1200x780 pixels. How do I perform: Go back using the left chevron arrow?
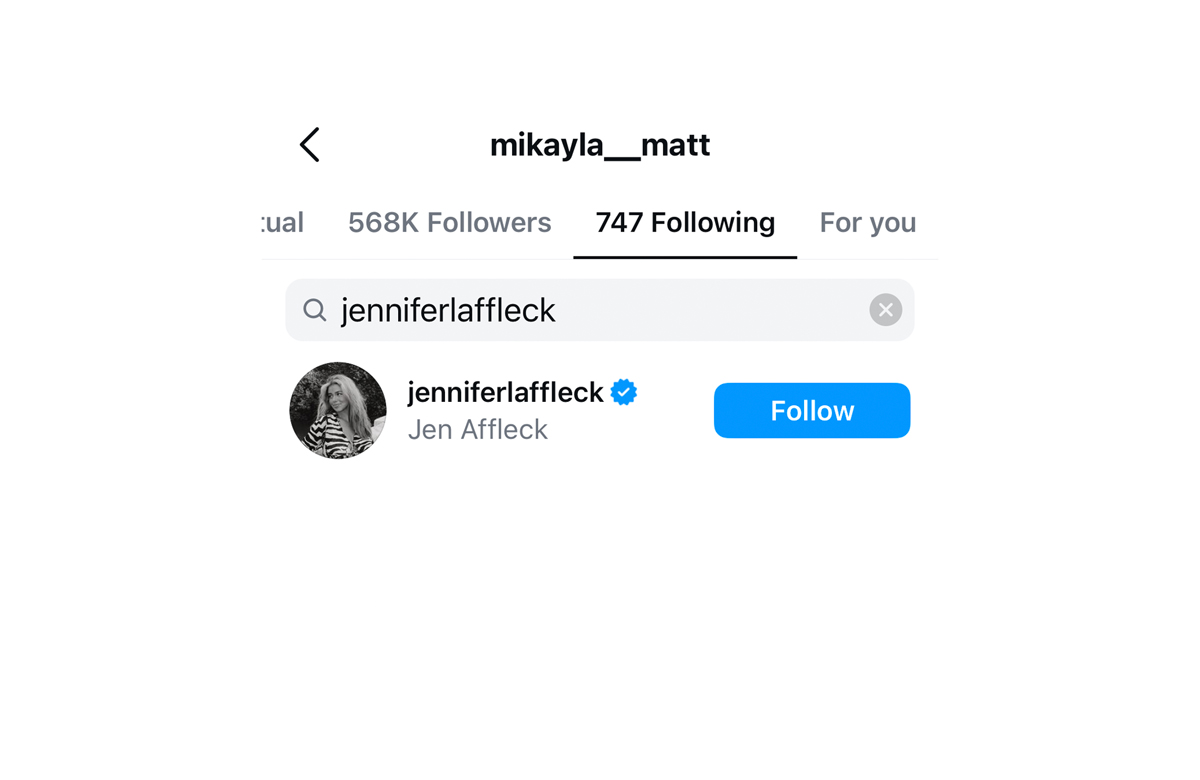tap(310, 145)
